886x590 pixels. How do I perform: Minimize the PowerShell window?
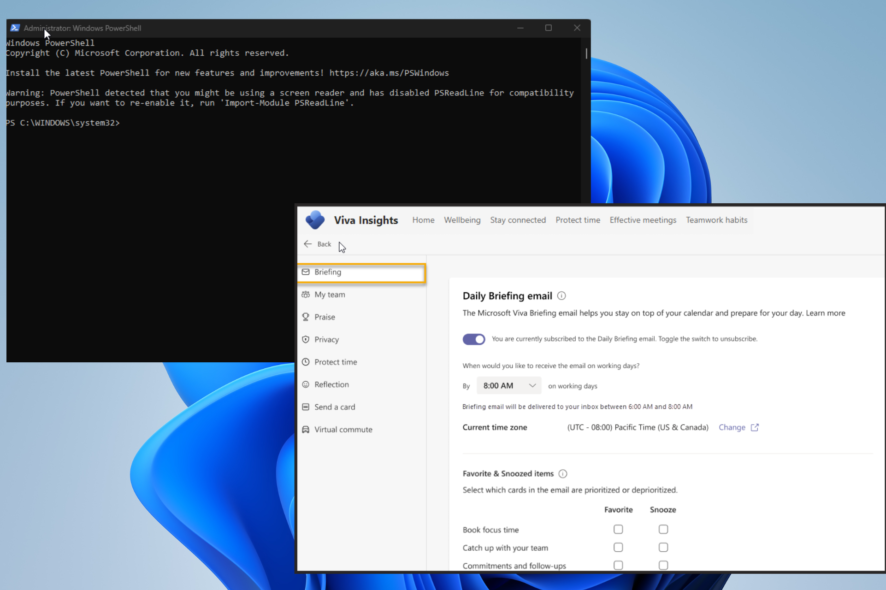tap(520, 28)
